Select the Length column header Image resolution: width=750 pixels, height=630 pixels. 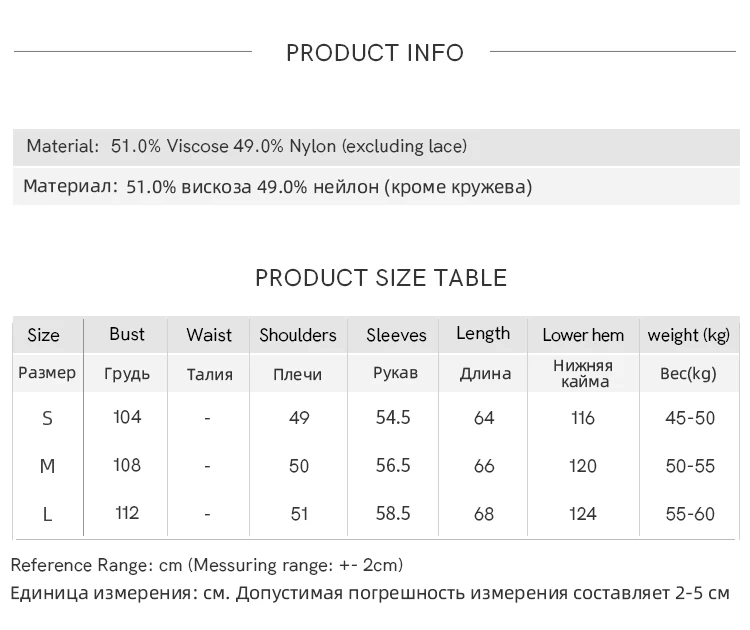(483, 334)
